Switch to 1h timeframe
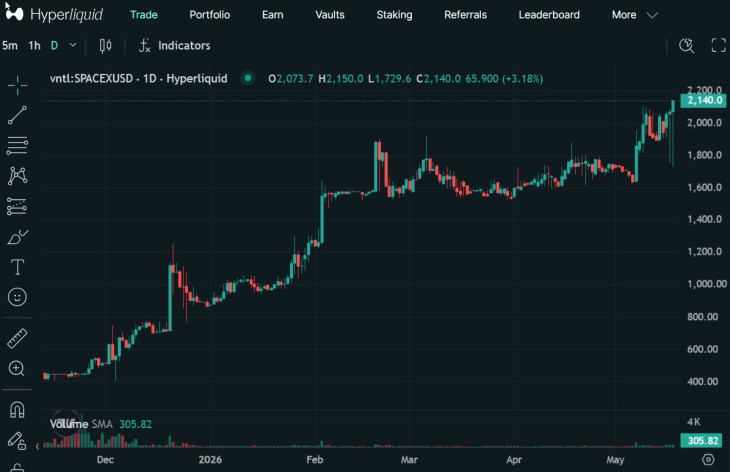The height and width of the screenshot is (472, 730). (34, 46)
